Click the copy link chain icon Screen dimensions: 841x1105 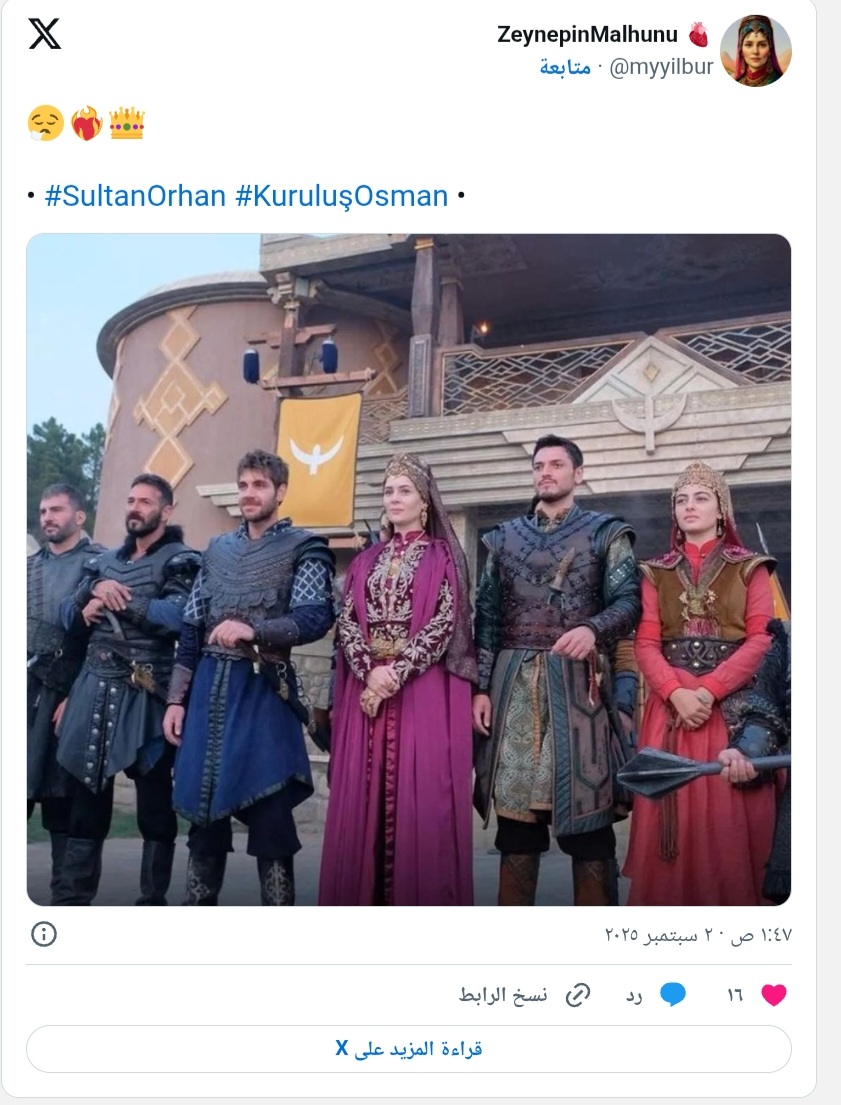[578, 995]
